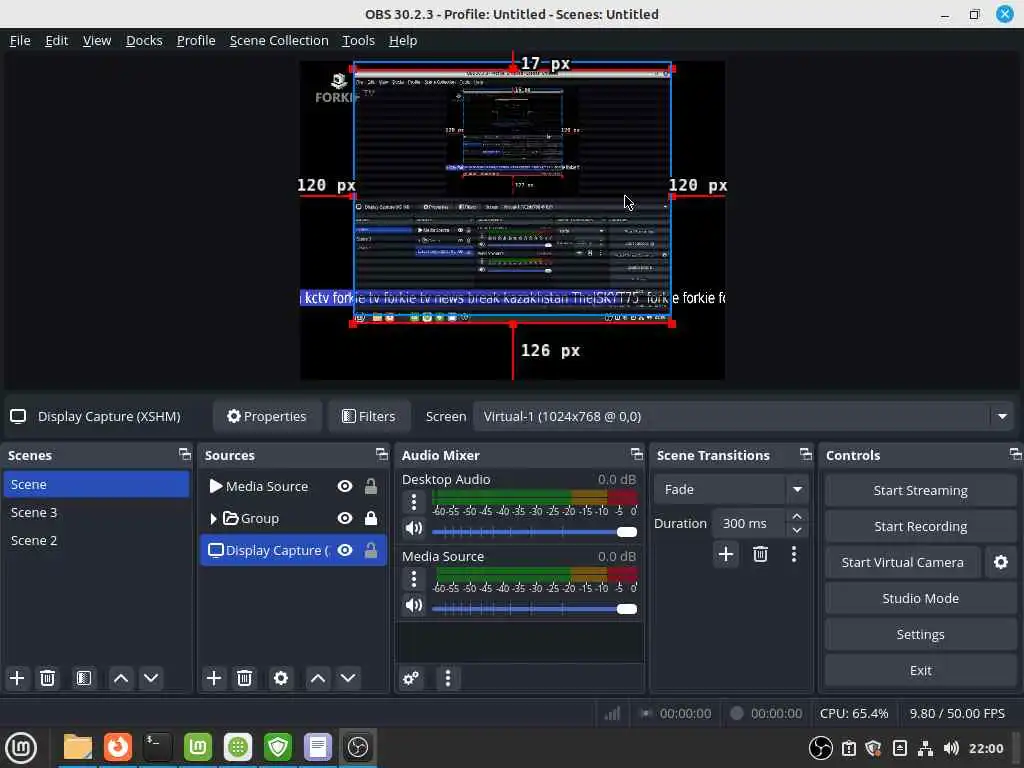Increase transition duration stepper up

coord(797,516)
